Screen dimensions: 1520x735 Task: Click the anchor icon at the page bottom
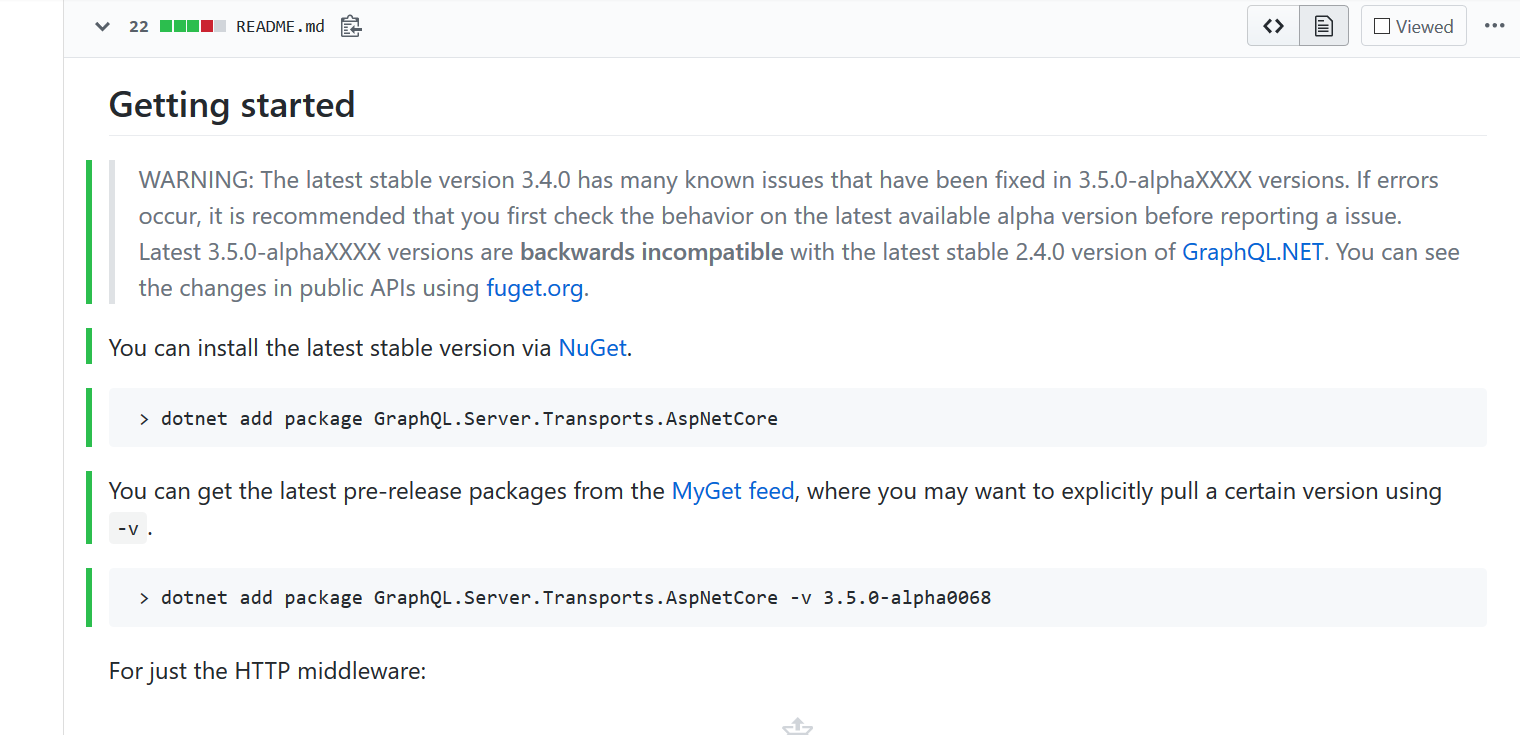(x=797, y=727)
